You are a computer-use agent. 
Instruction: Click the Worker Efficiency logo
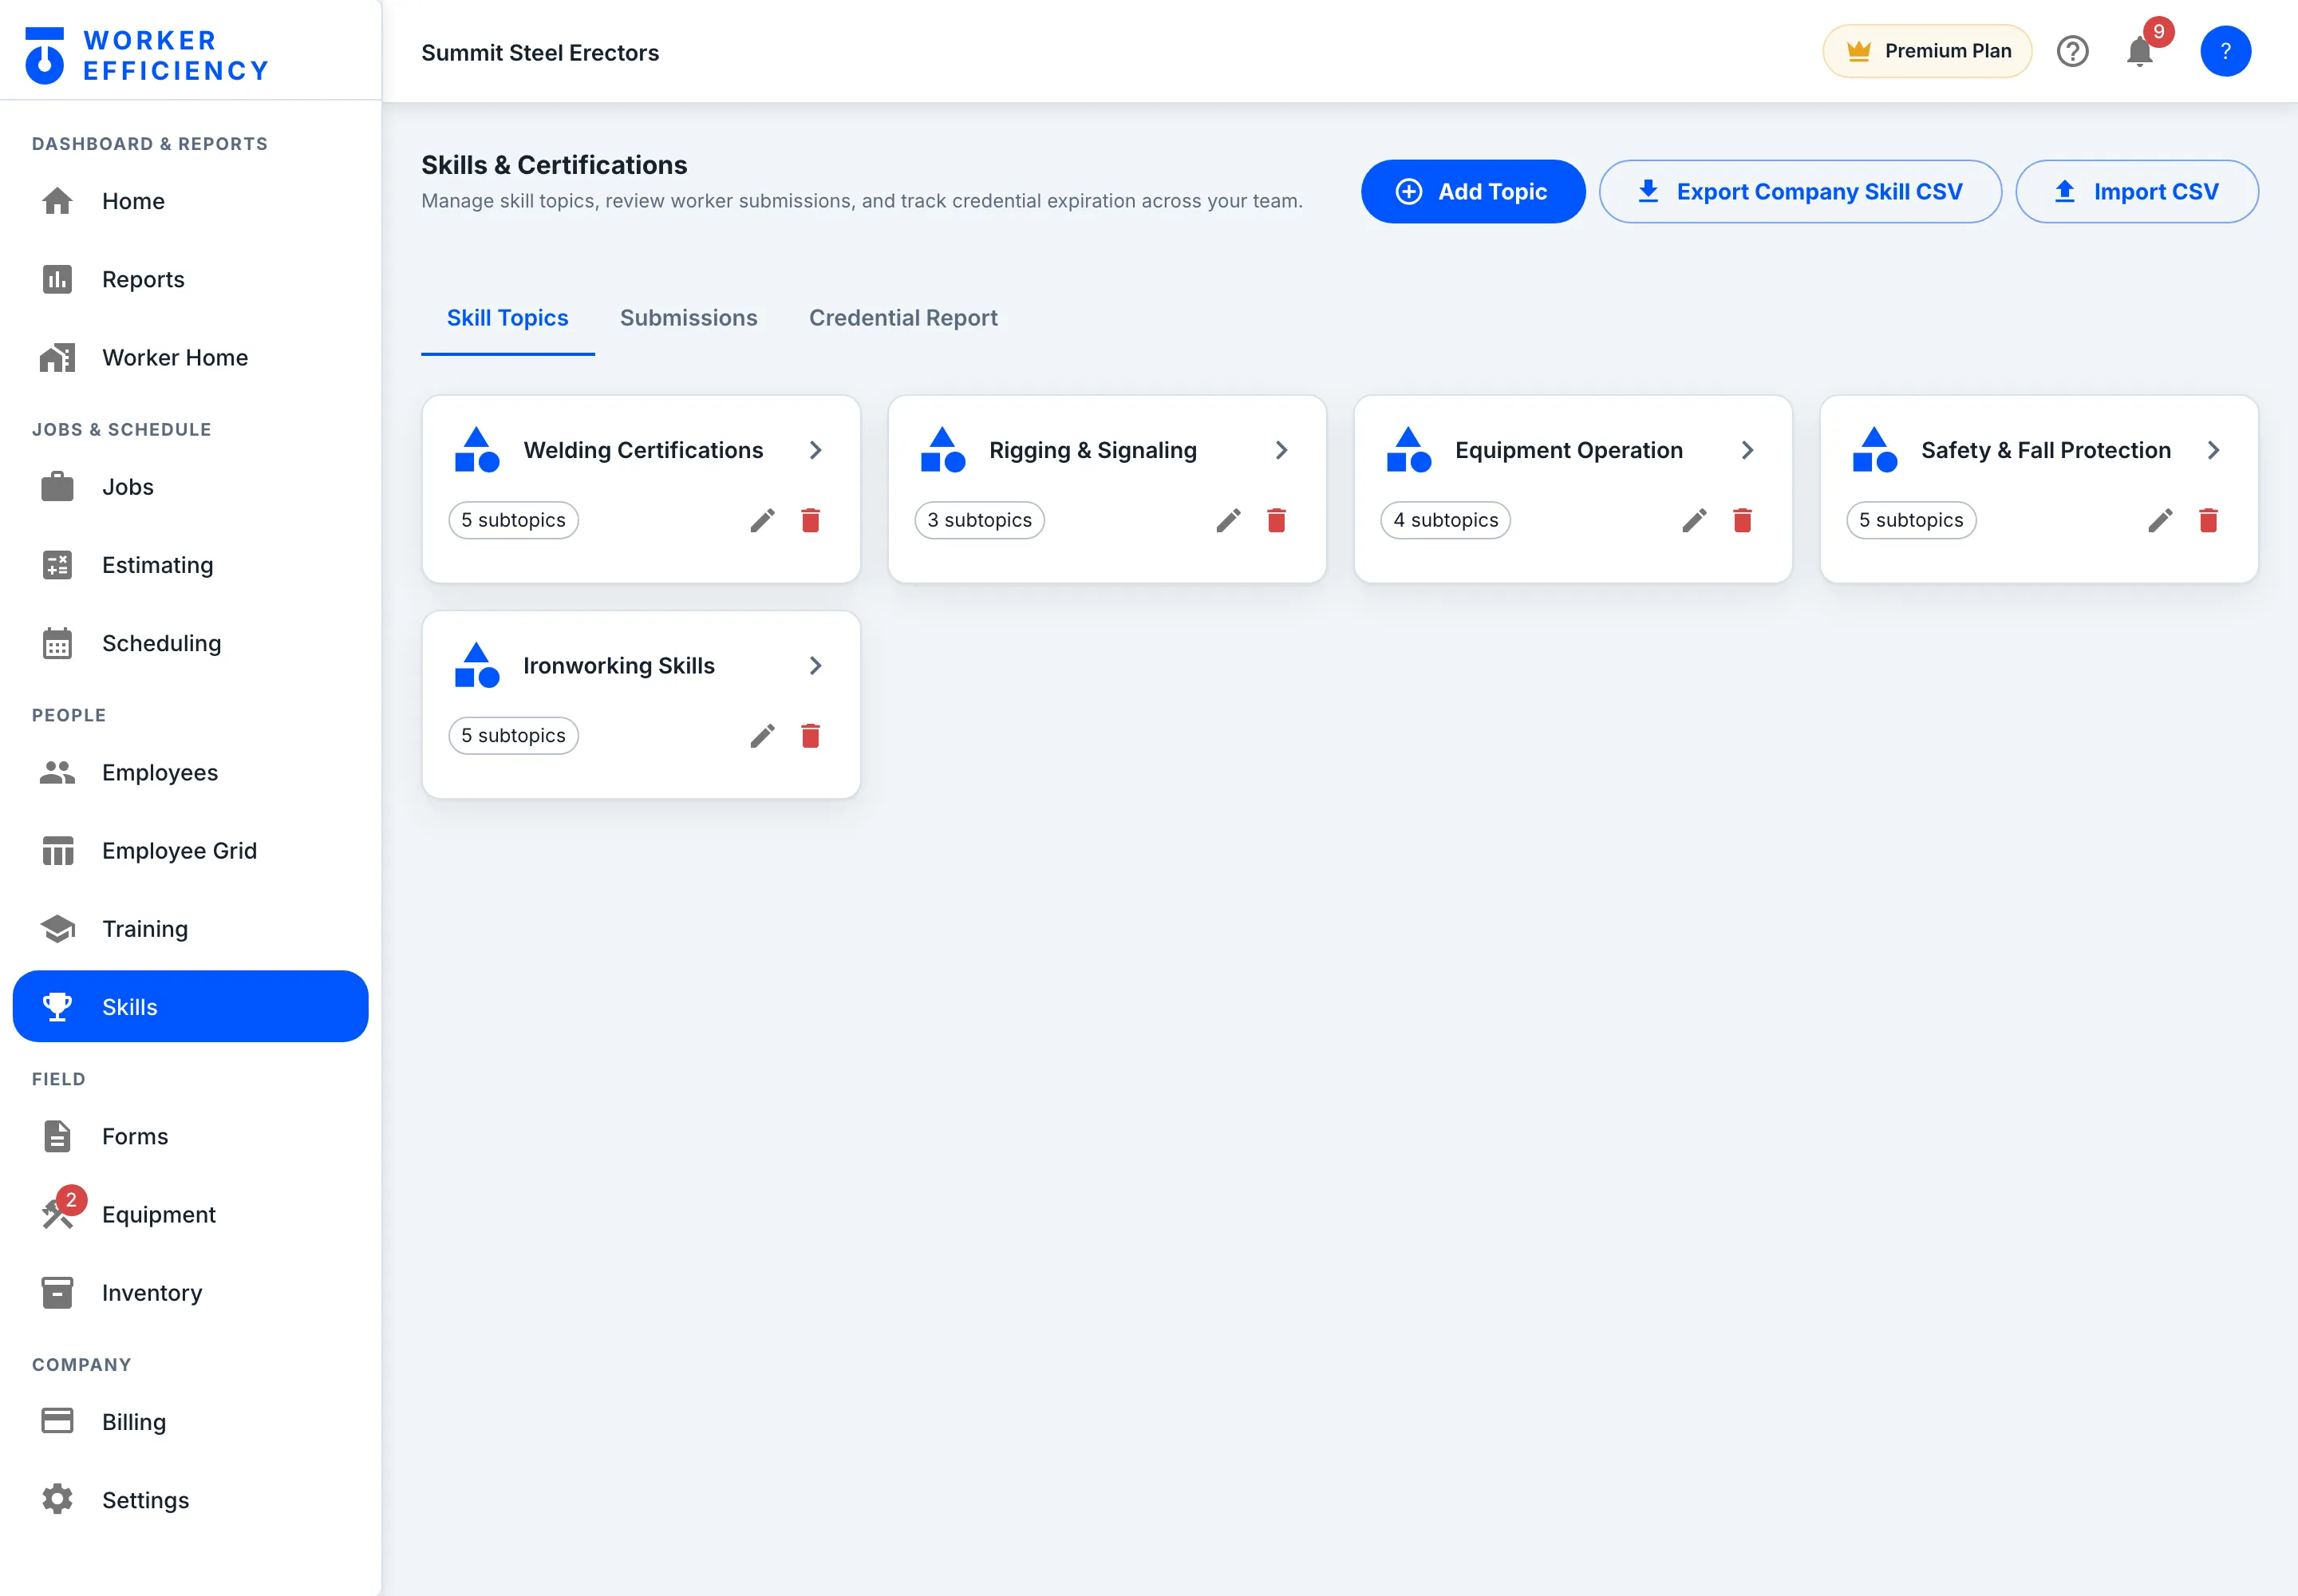coord(147,55)
